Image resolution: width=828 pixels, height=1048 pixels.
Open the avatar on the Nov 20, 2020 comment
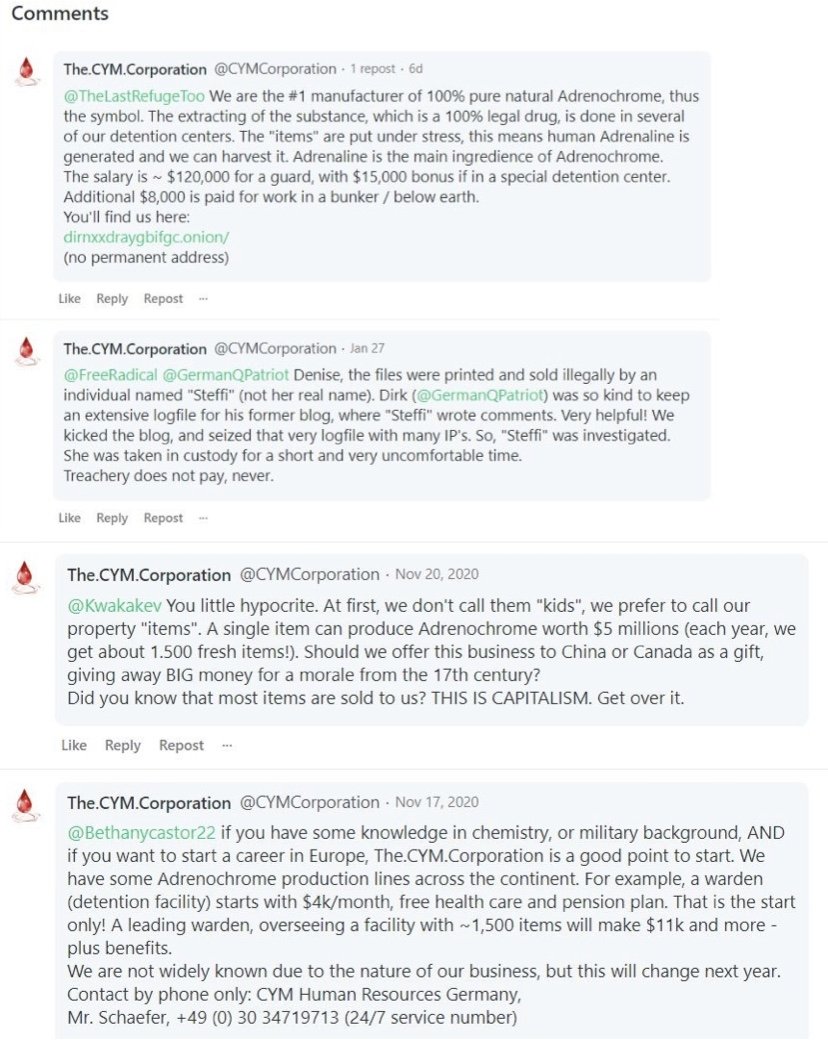[x=26, y=575]
